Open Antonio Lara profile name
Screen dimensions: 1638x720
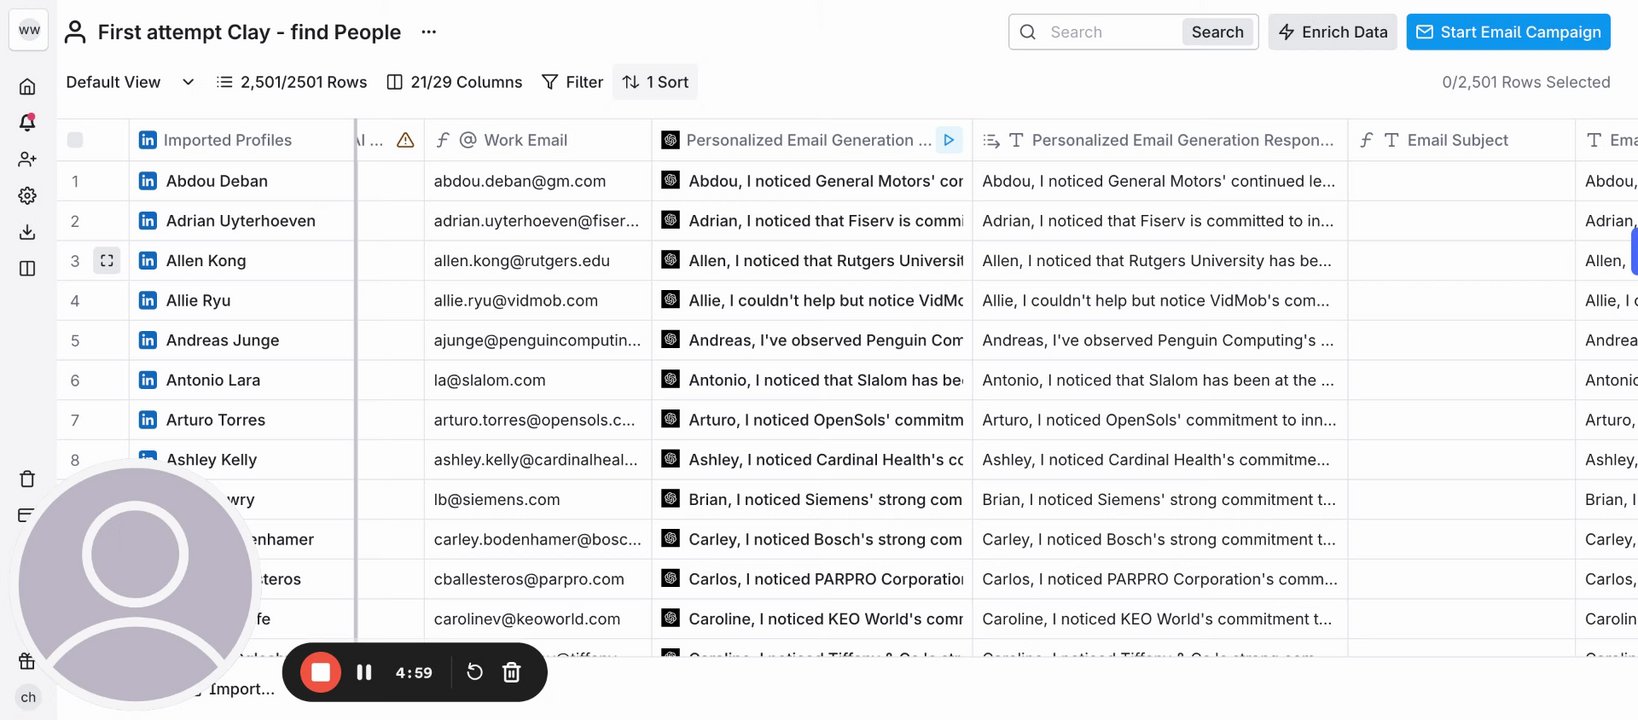coord(213,381)
